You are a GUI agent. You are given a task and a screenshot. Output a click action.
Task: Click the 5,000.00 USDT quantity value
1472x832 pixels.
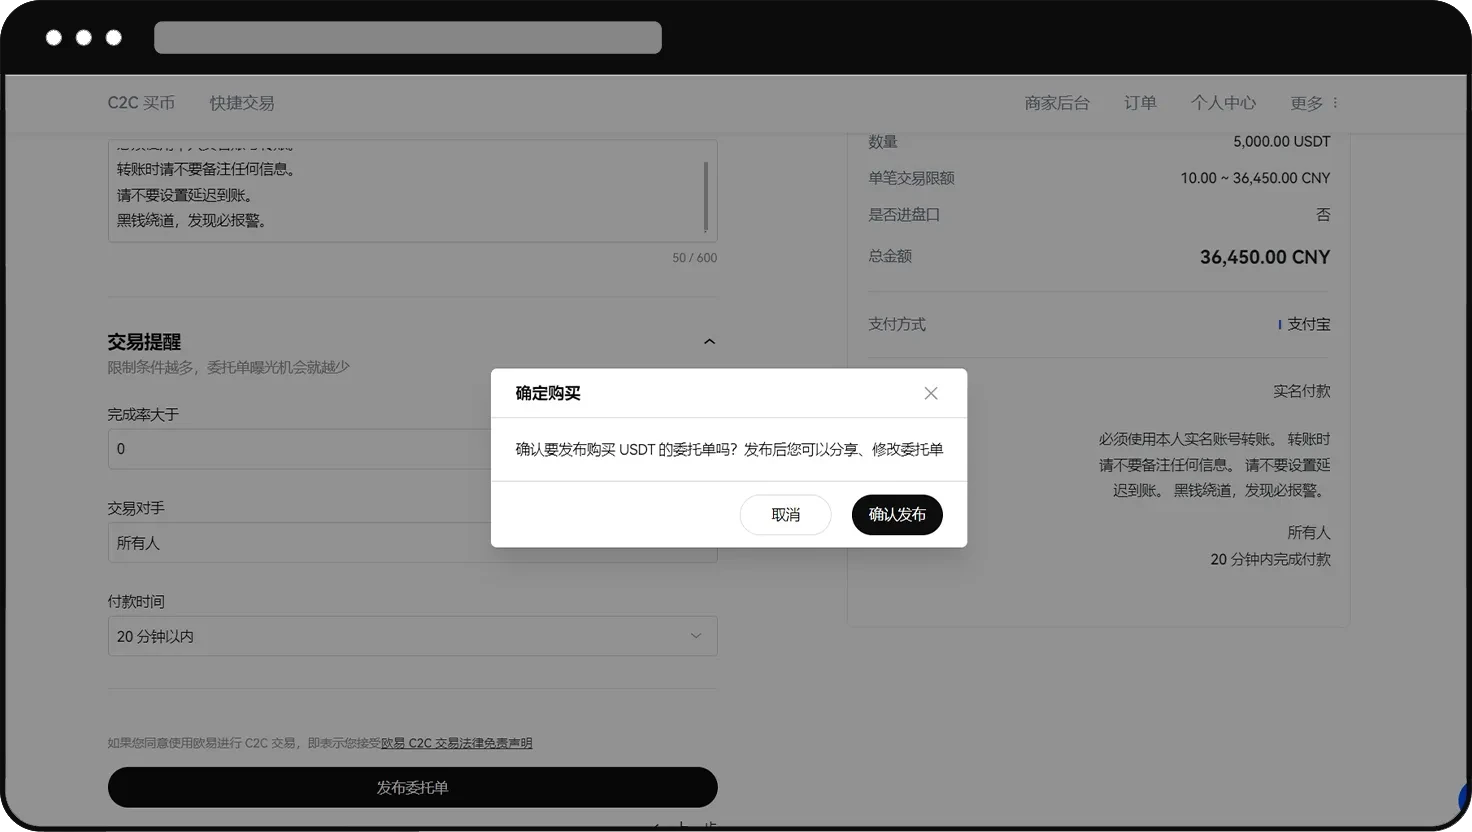(x=1282, y=142)
